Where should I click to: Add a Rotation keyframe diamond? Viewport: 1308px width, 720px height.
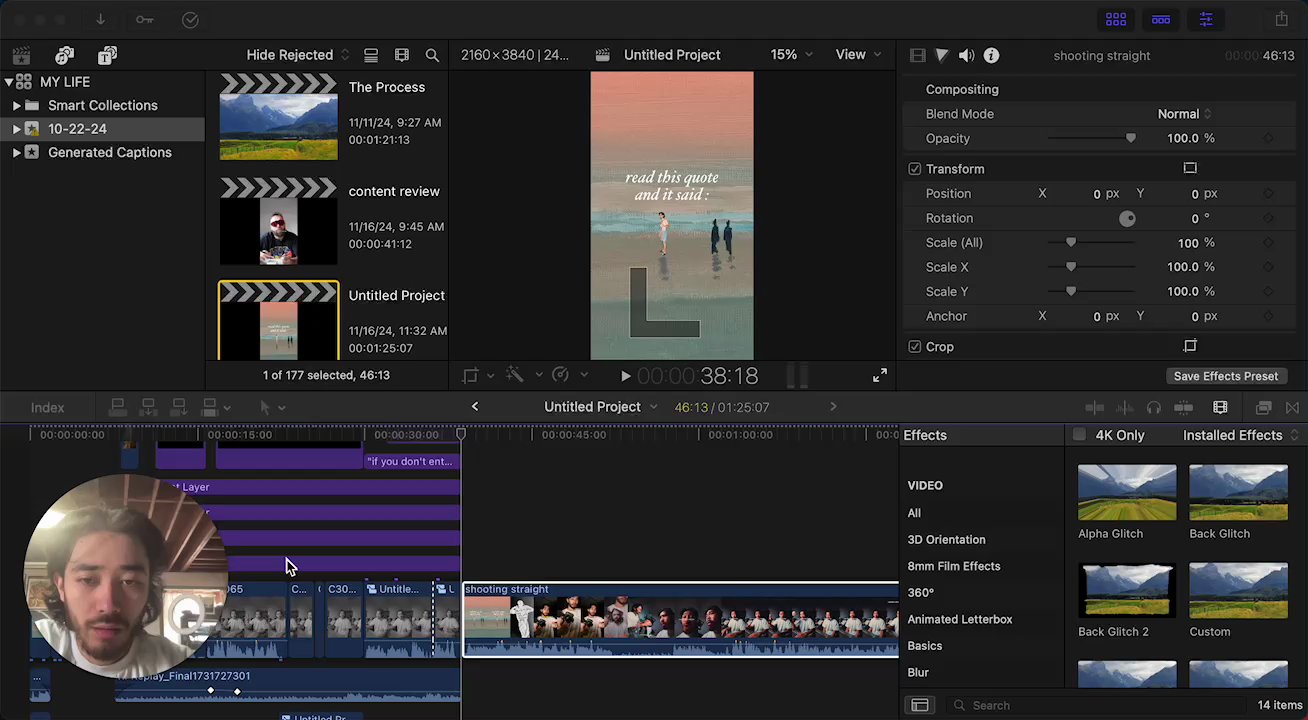(1269, 218)
